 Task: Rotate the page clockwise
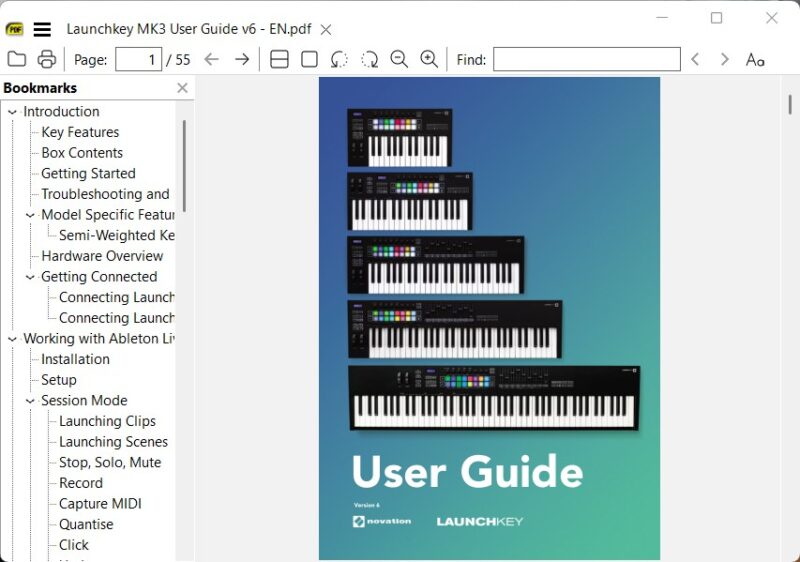tap(369, 59)
